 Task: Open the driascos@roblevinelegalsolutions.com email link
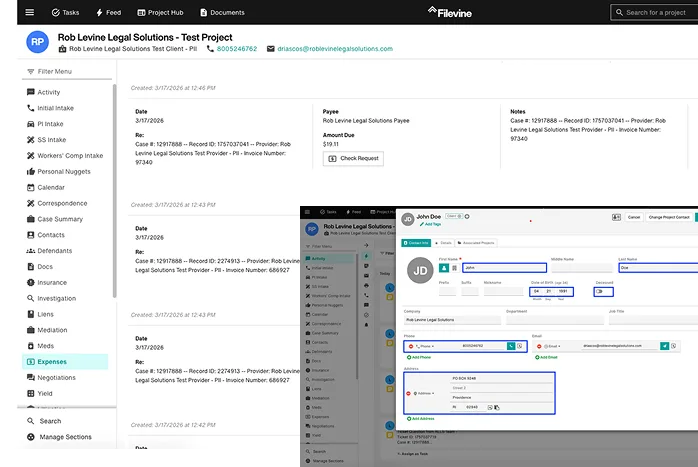(x=335, y=49)
